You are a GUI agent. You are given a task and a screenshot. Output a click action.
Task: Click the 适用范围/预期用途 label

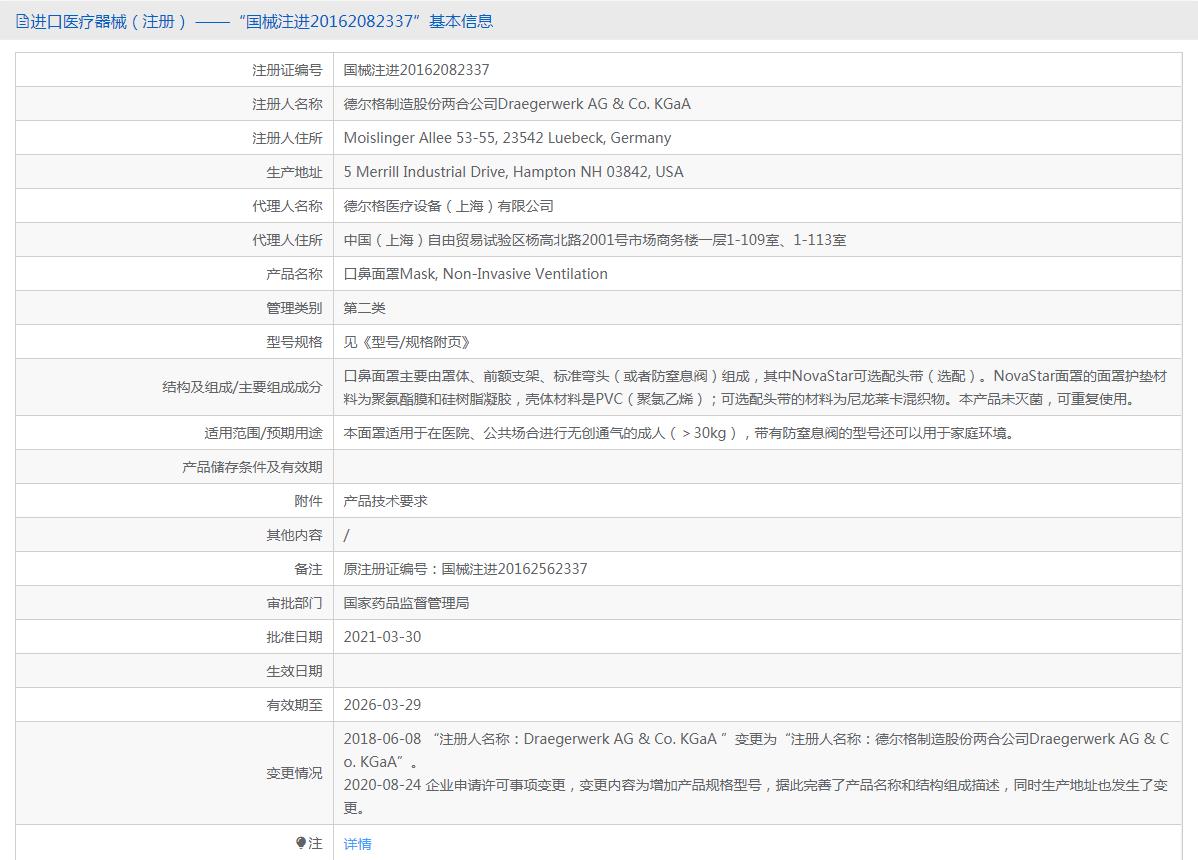263,433
